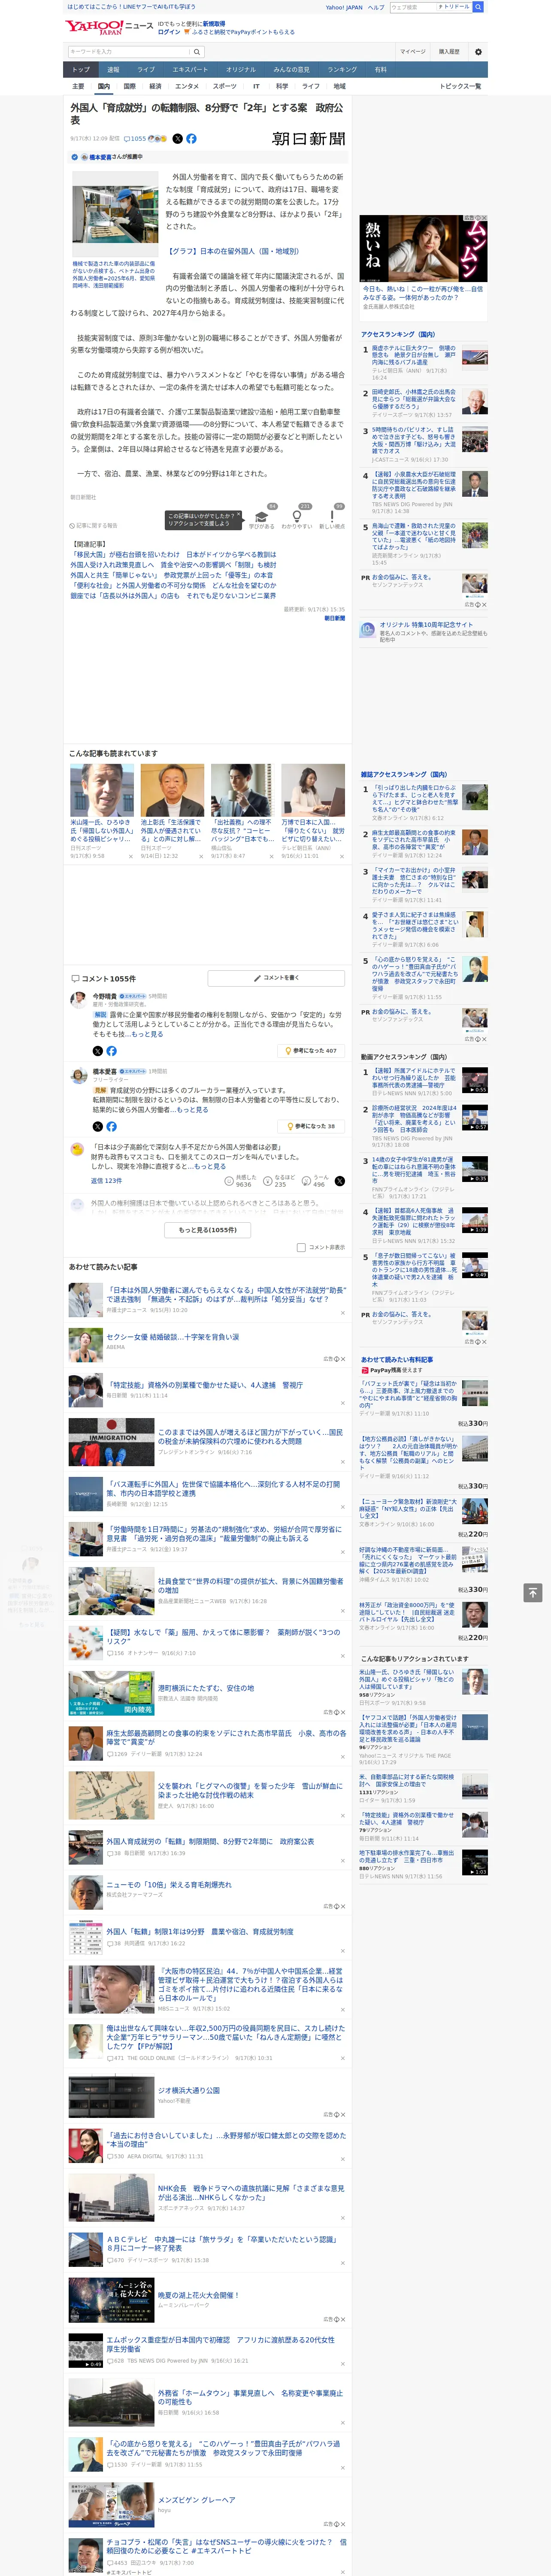Open settings via the header gear icon
This screenshot has width=551, height=2576.
tap(478, 52)
